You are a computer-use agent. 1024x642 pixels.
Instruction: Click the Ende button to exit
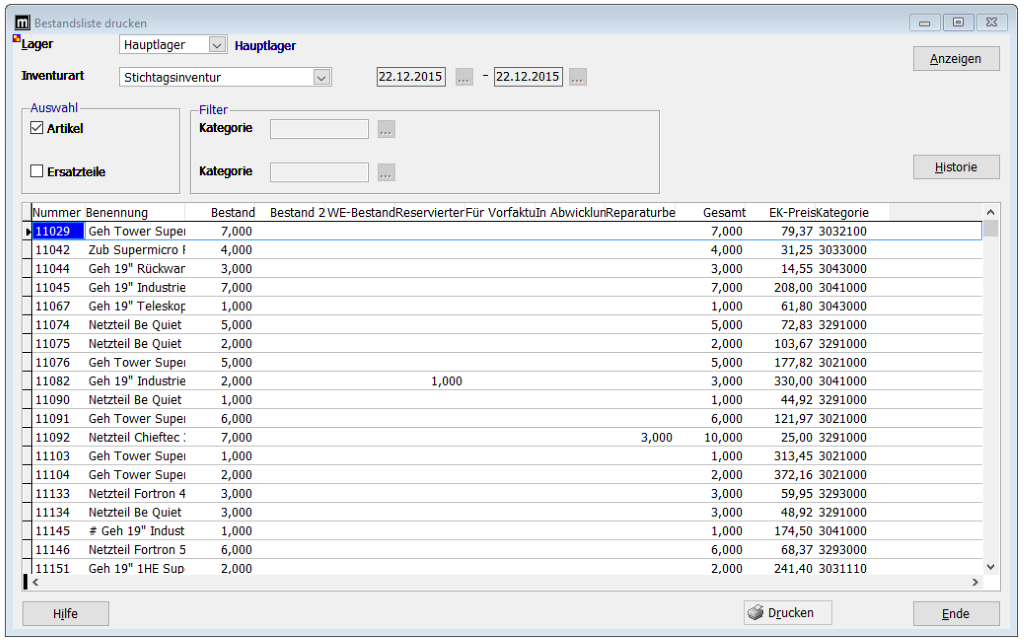pyautogui.click(x=956, y=613)
